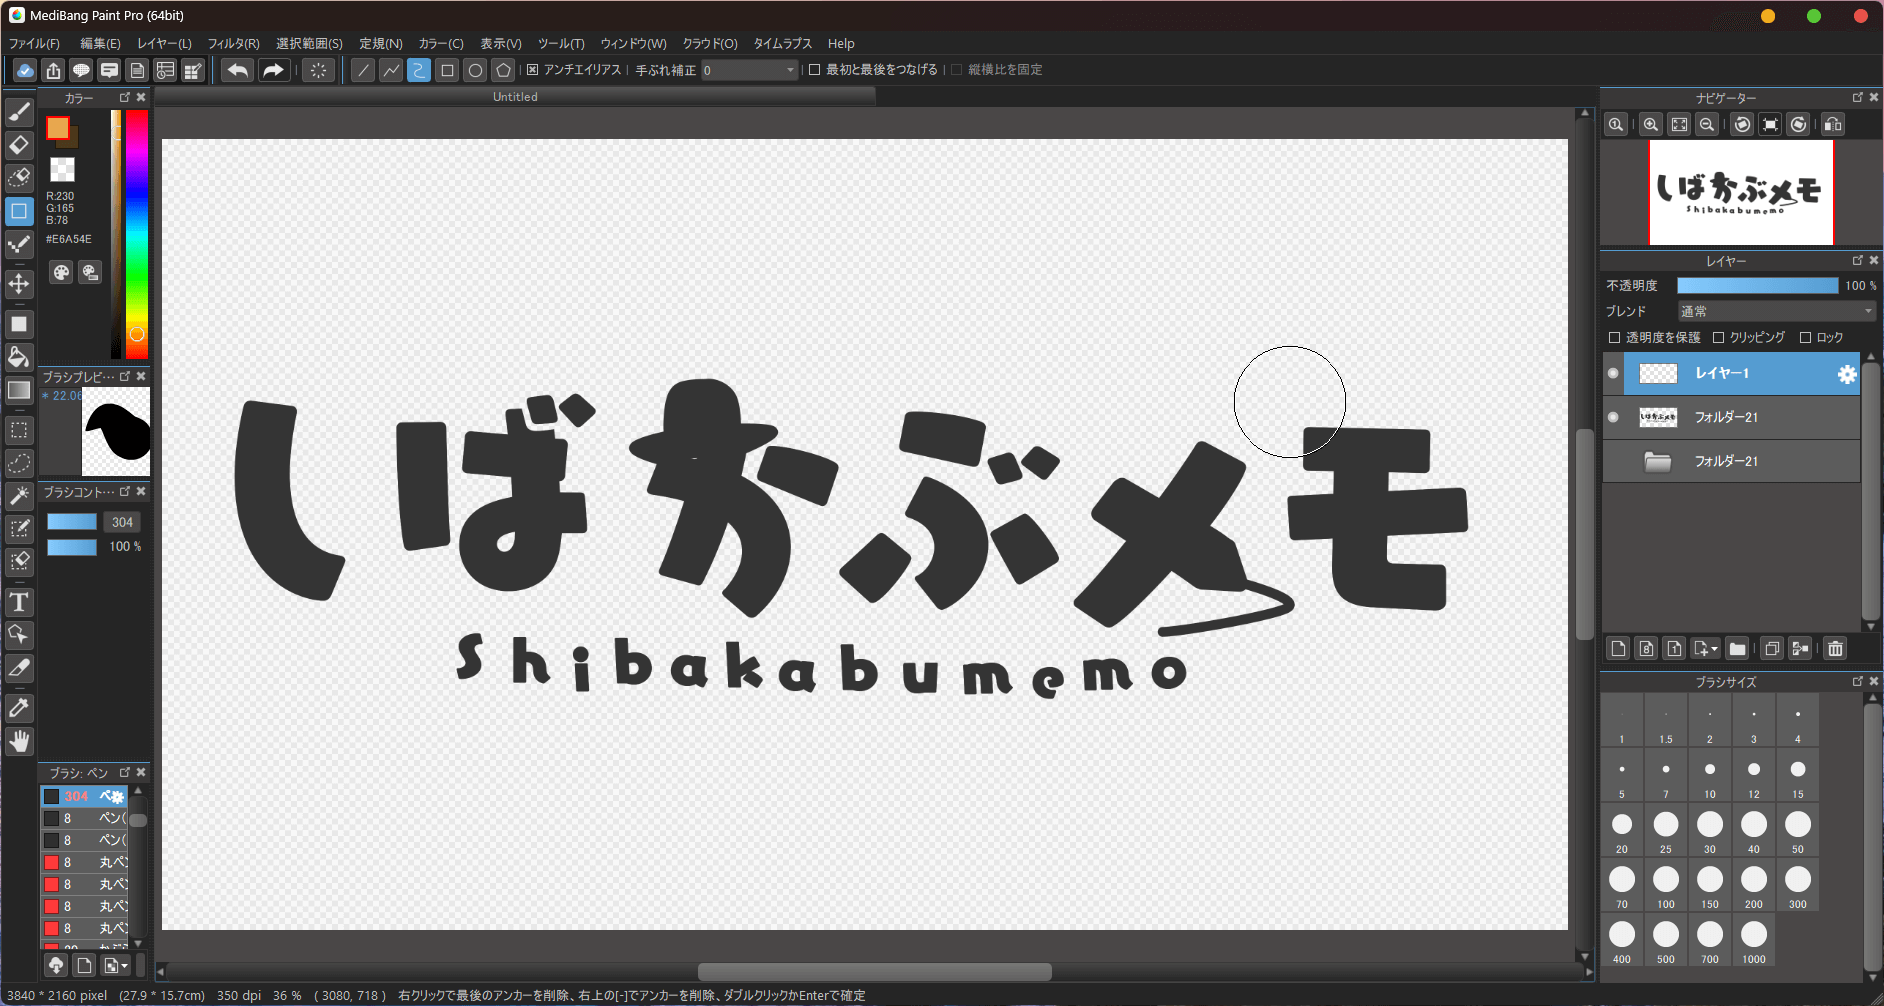1884x1006 pixels.
Task: Open the フィルタ(R) menu
Action: (x=233, y=44)
